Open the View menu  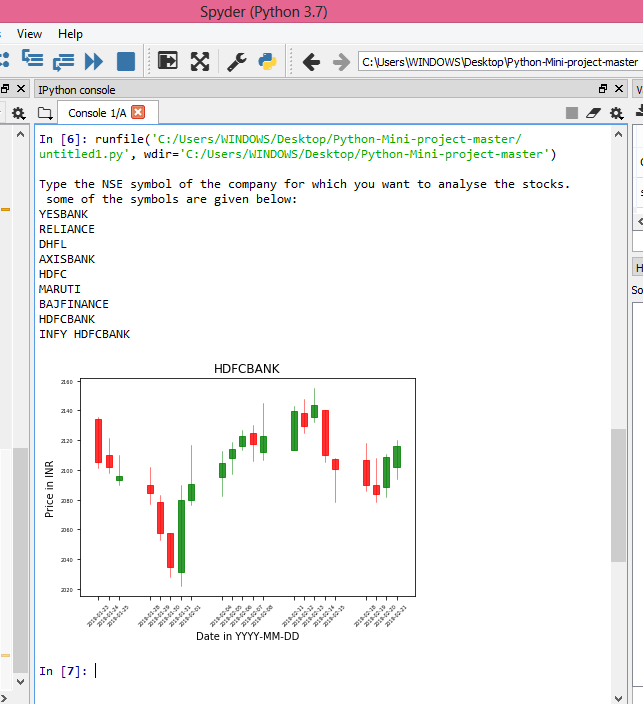[29, 34]
